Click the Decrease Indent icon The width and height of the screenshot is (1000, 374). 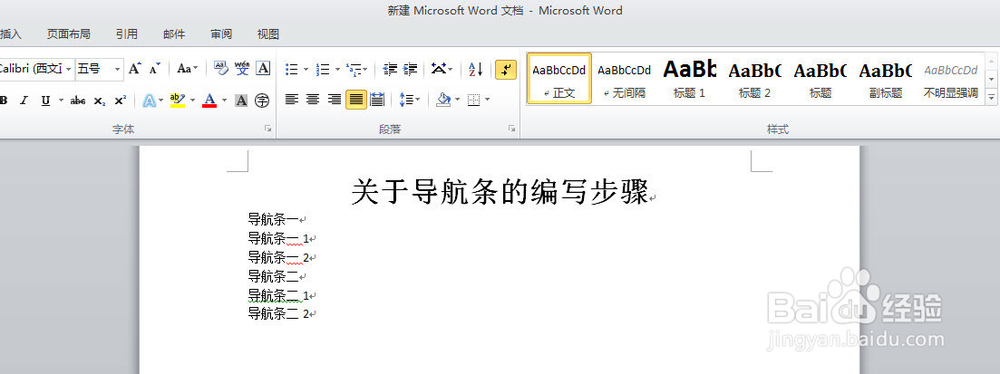(390, 68)
